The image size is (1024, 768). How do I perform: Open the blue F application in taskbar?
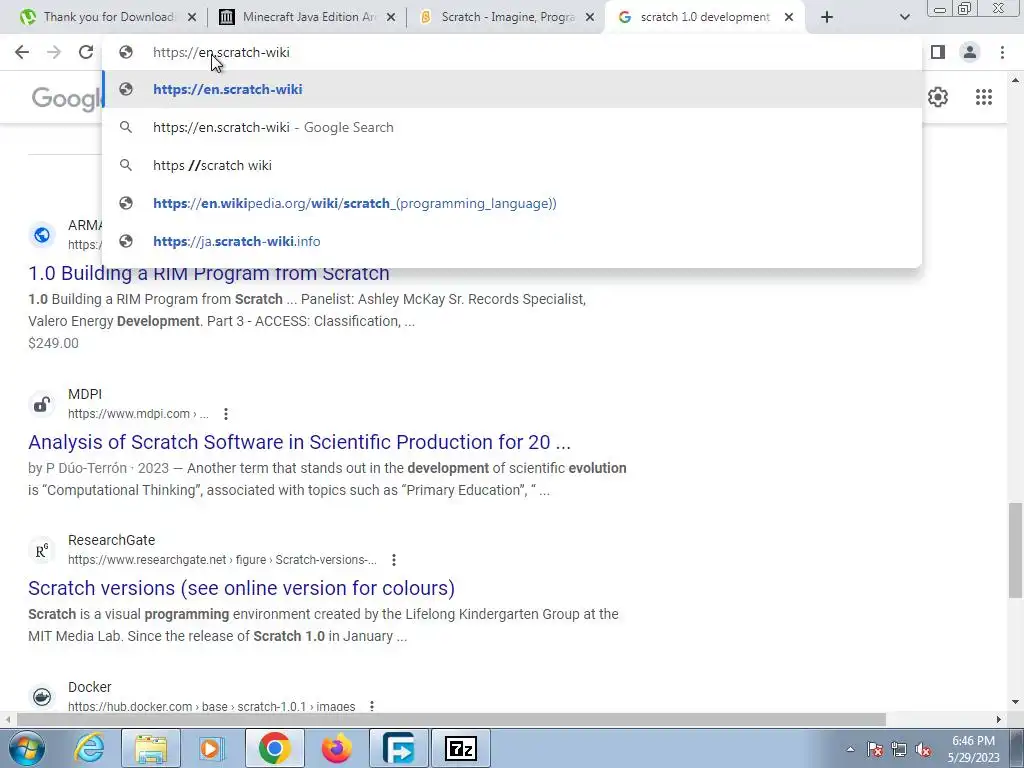[399, 748]
